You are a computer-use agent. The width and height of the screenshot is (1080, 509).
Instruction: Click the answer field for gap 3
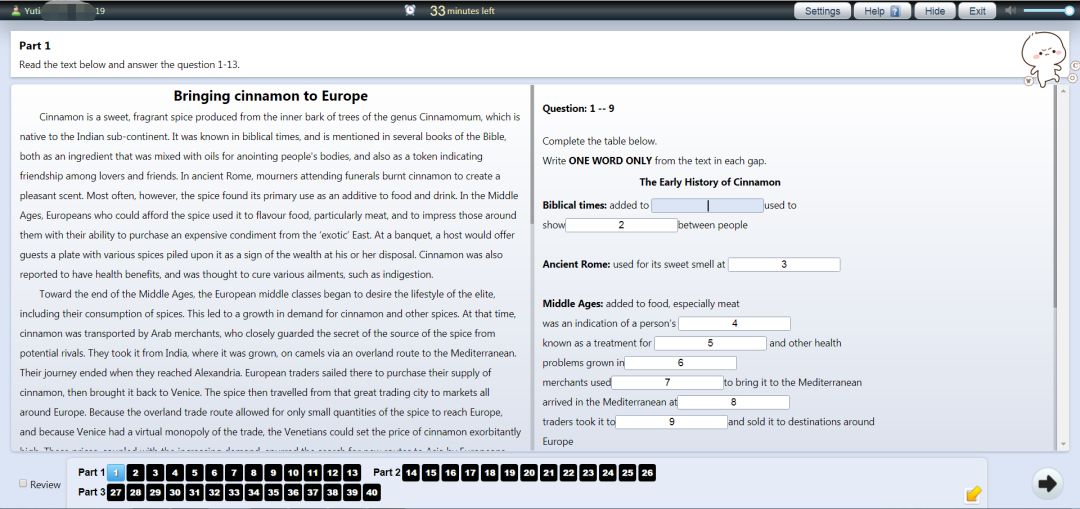tap(784, 265)
